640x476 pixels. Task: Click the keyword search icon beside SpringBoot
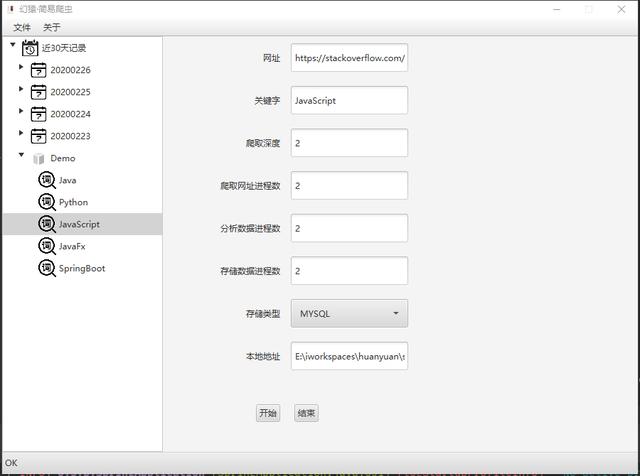[47, 268]
